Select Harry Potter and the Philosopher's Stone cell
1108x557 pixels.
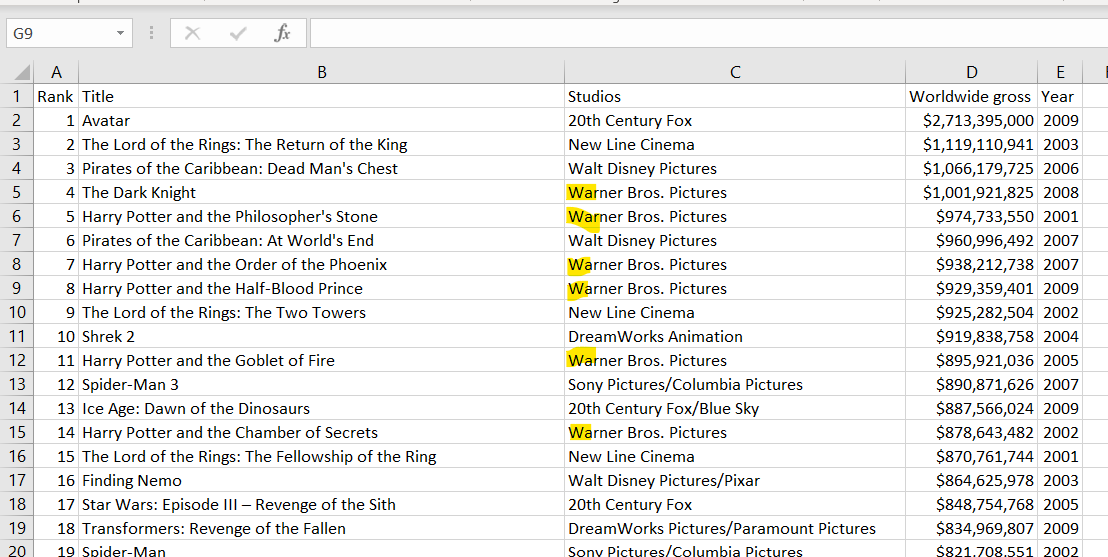point(322,216)
